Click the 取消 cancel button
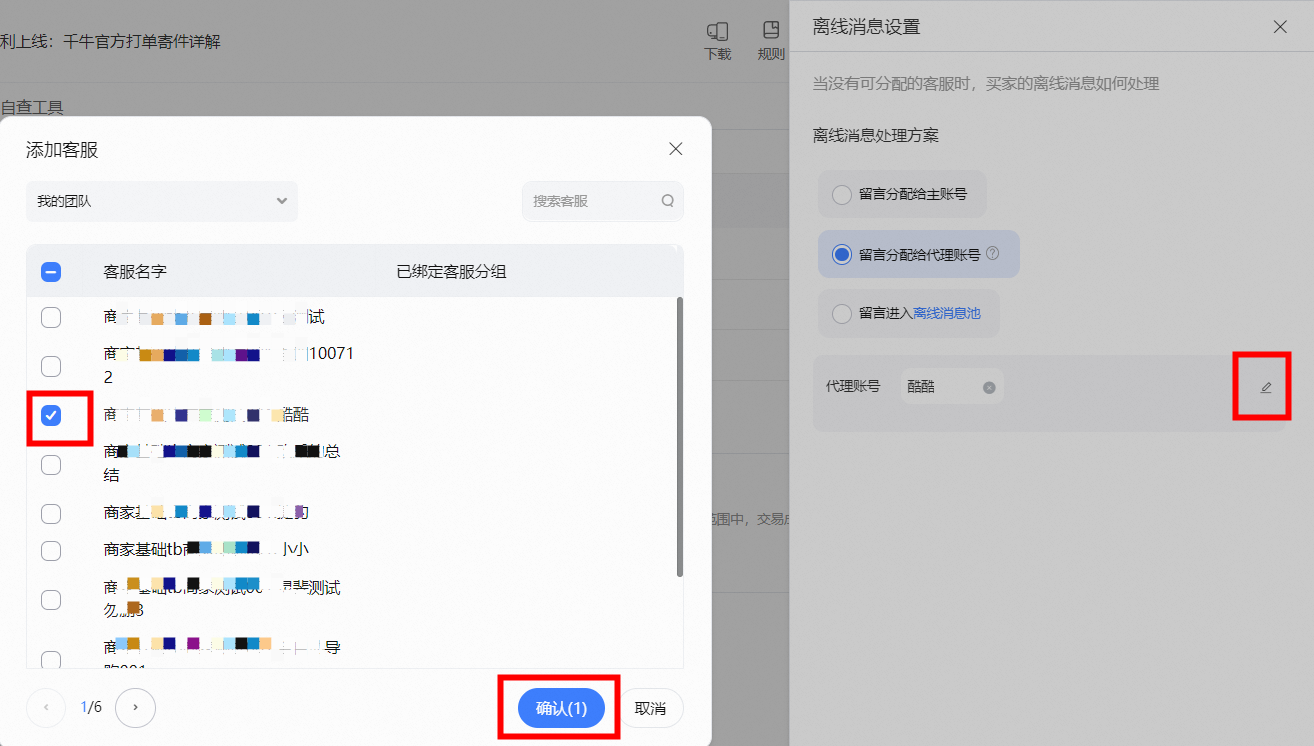Screen dimensions: 1314x746 pyautogui.click(x=650, y=708)
